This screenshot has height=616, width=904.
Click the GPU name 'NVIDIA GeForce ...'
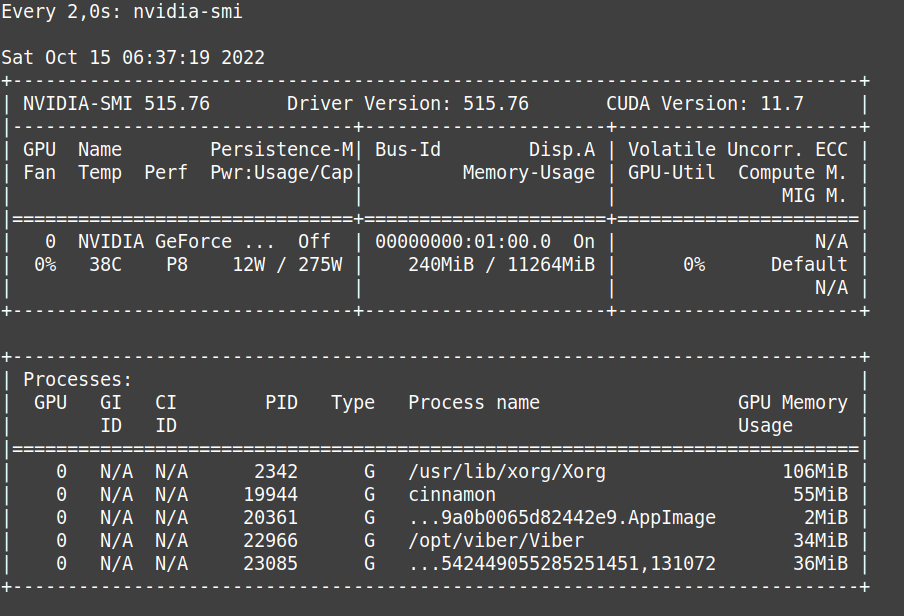176,242
